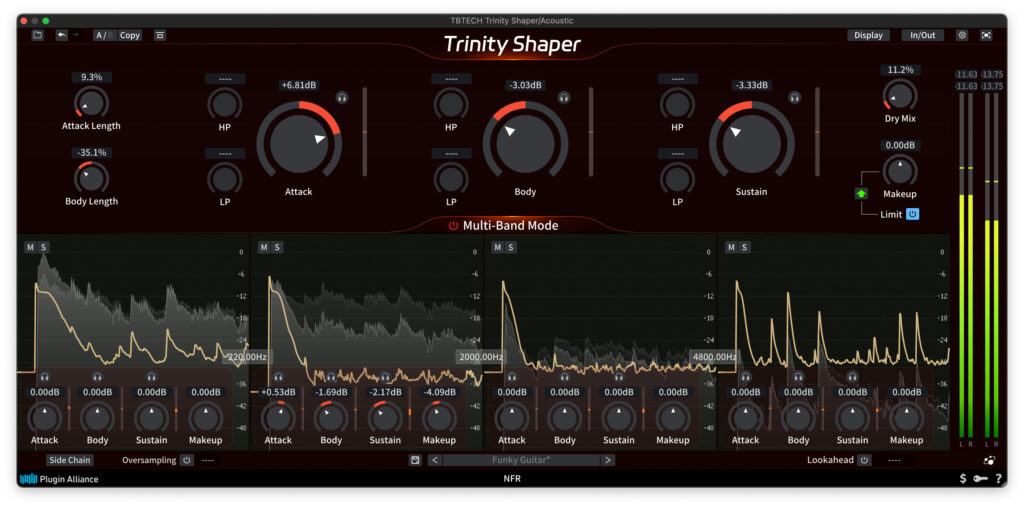This screenshot has width=1024, height=507.
Task: Click the fullscreen resize icon
Action: click(986, 35)
